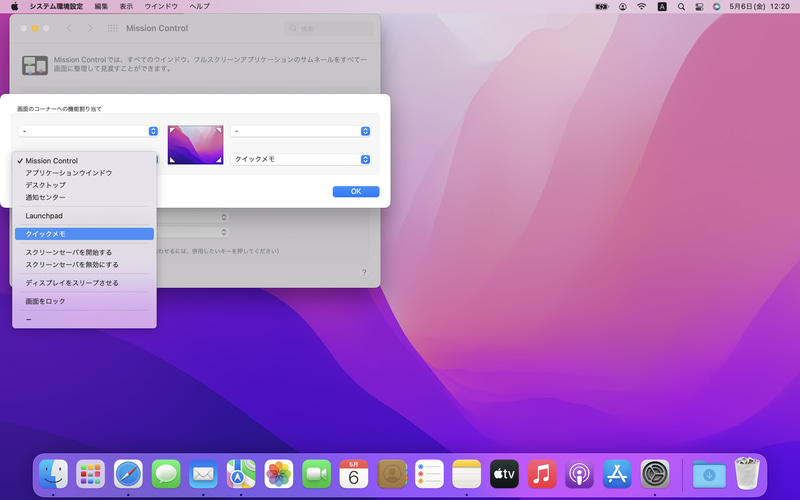Choose ディスプレイをスリープさせる option
The height and width of the screenshot is (500, 800).
(84, 283)
